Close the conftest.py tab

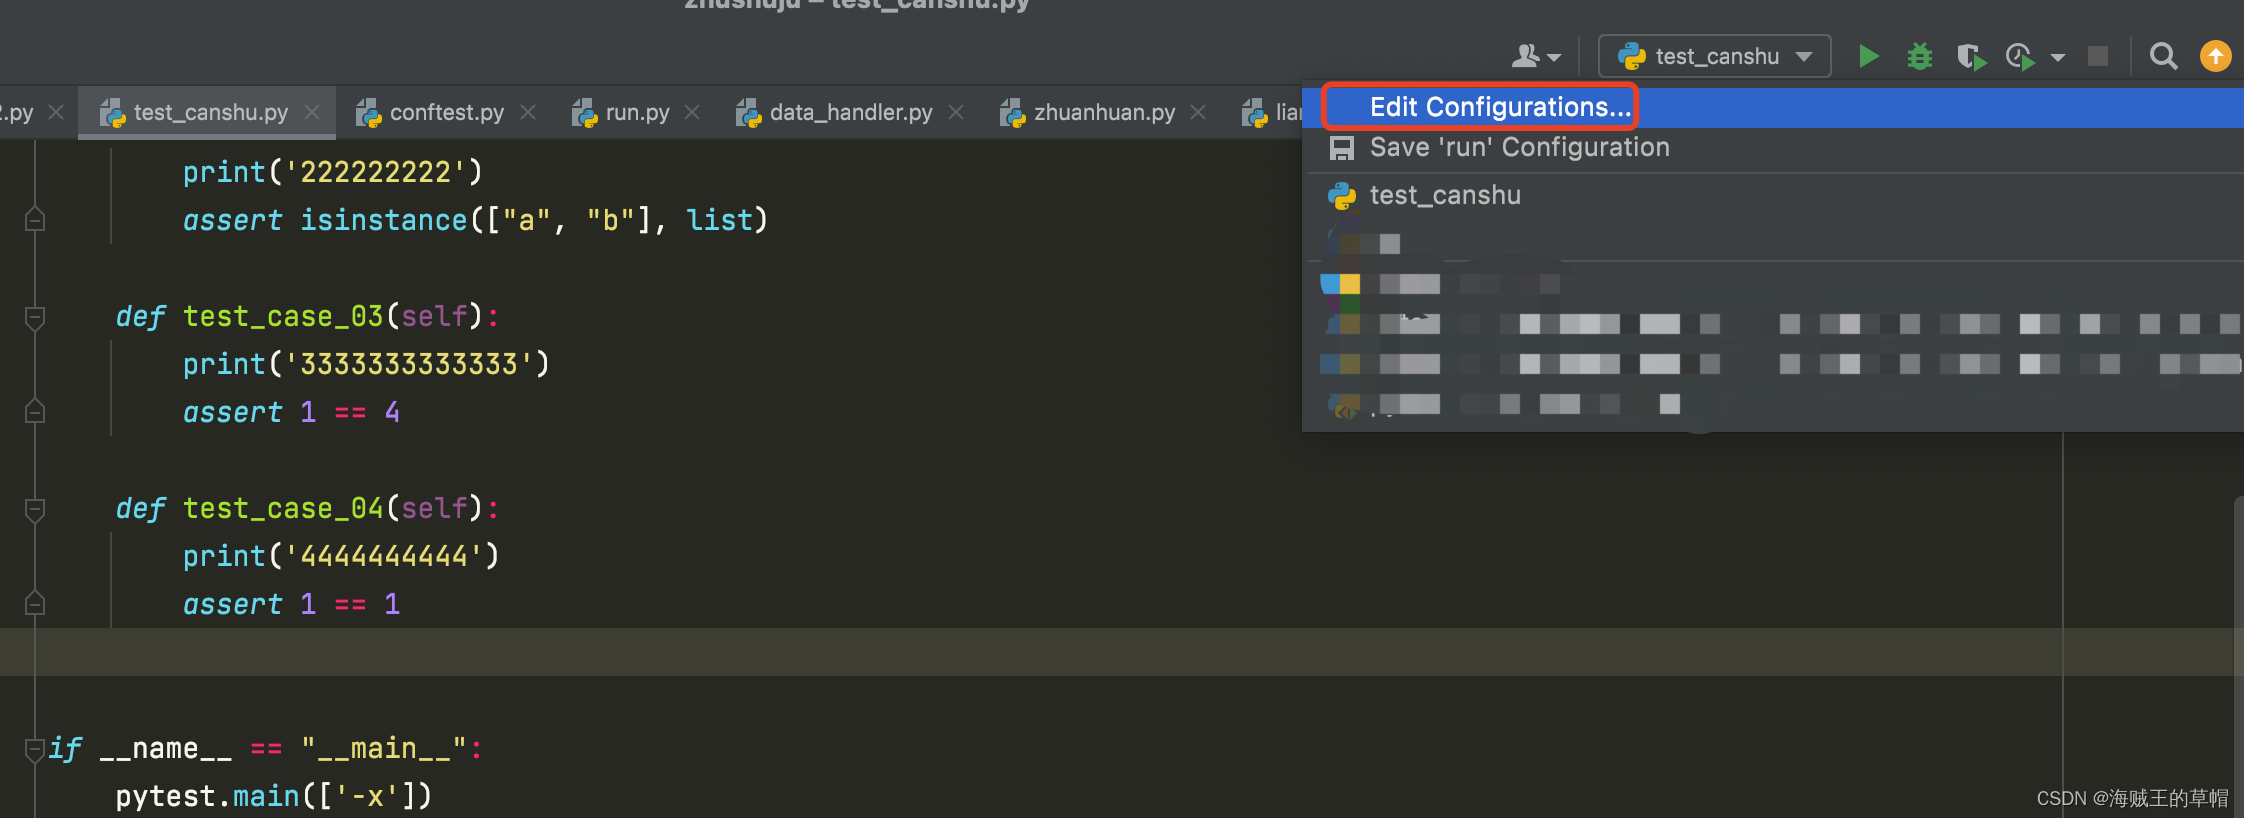click(528, 112)
